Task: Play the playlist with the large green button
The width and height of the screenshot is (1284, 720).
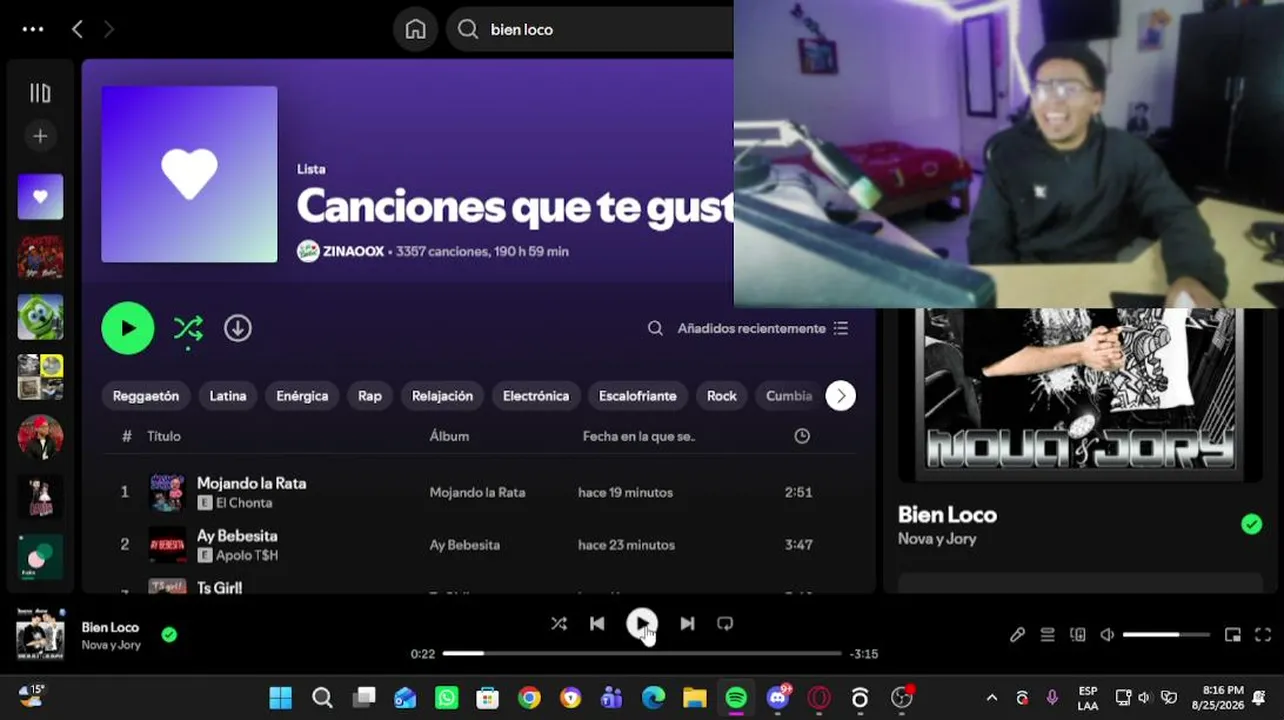Action: pos(128,328)
